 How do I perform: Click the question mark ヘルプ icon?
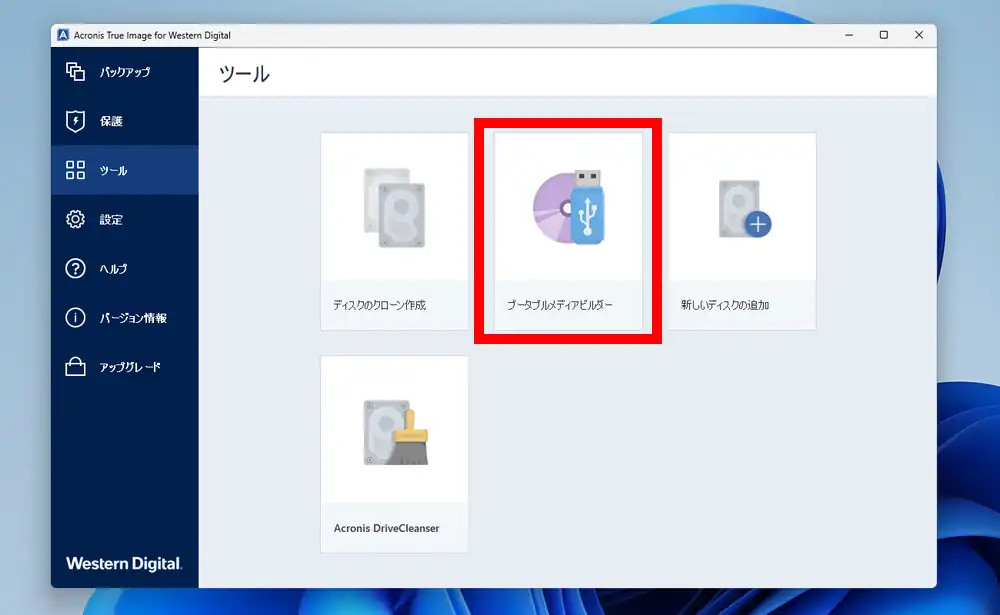point(75,268)
